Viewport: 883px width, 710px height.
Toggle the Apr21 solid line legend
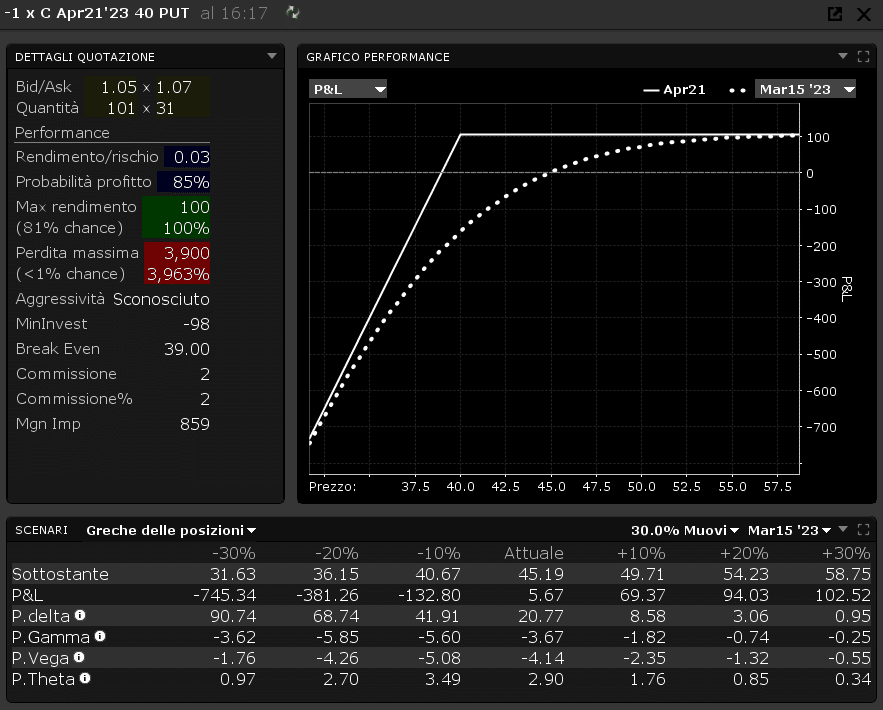tap(674, 90)
